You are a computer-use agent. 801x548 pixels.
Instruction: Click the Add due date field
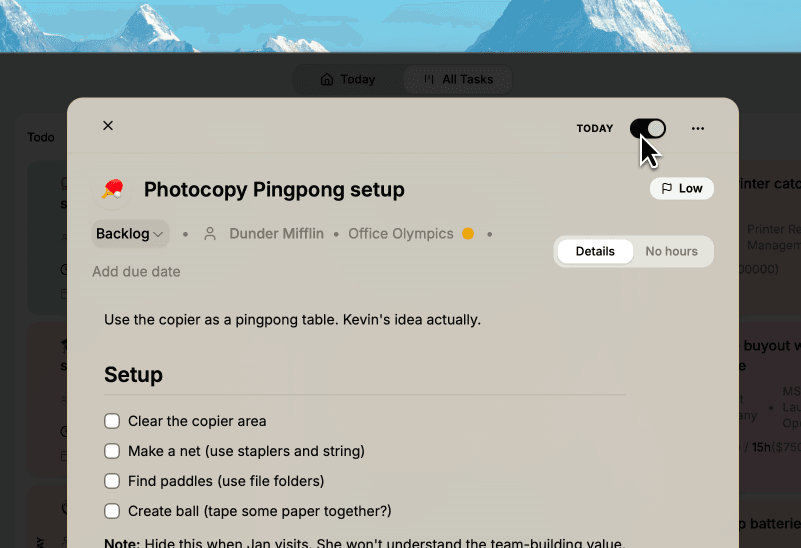(136, 271)
